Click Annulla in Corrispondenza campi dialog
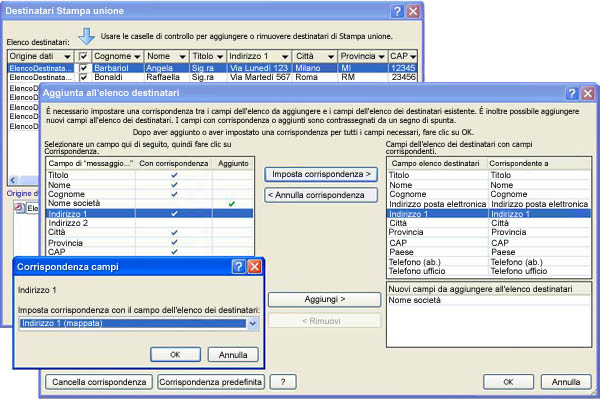 [x=233, y=355]
